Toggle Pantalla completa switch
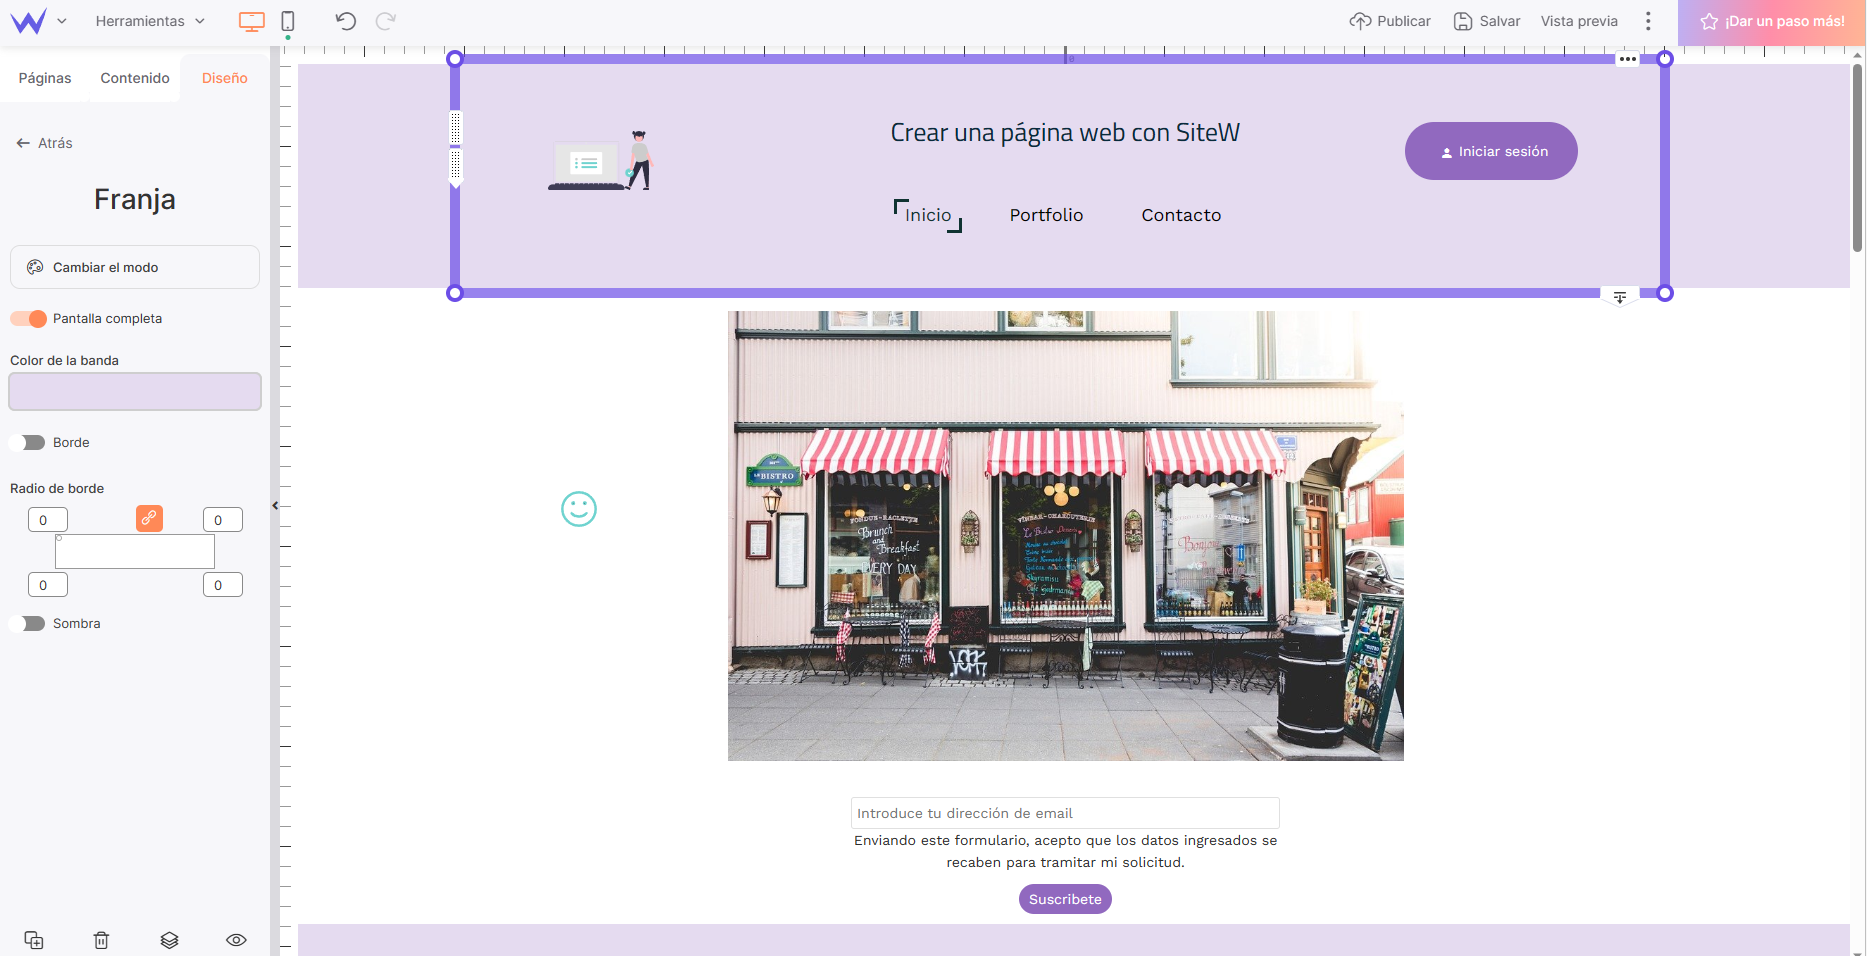The height and width of the screenshot is (956, 1867). coord(28,318)
